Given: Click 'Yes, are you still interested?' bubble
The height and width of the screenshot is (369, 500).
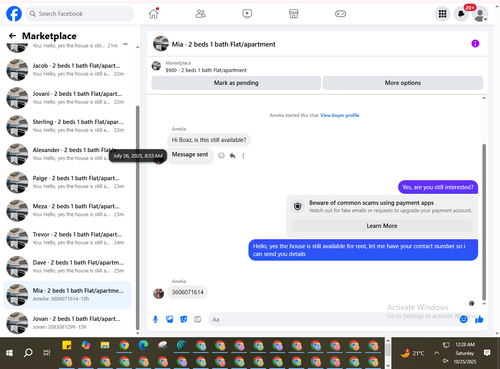Looking at the screenshot, I should coord(438,187).
